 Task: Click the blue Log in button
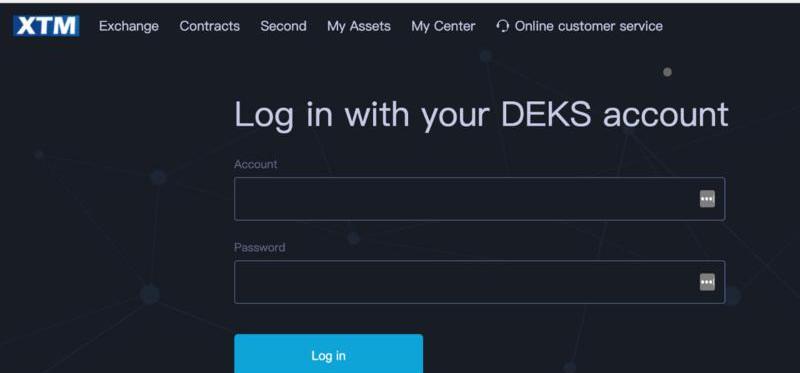click(x=329, y=354)
